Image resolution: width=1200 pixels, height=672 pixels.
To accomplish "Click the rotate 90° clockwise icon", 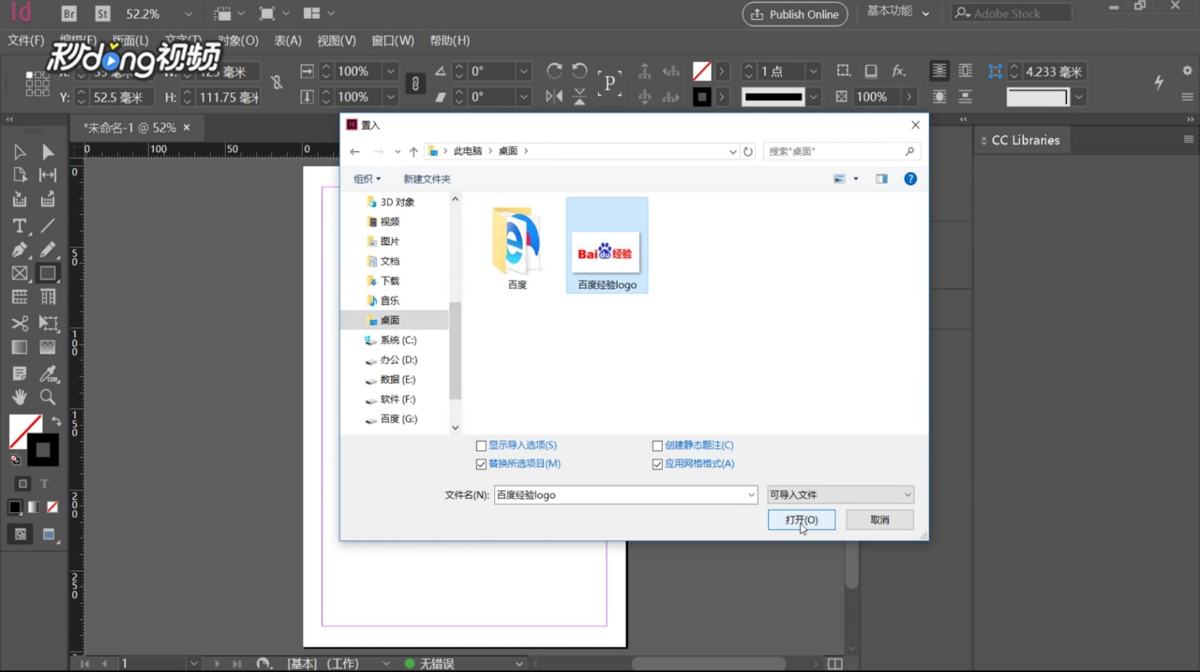I will (554, 71).
